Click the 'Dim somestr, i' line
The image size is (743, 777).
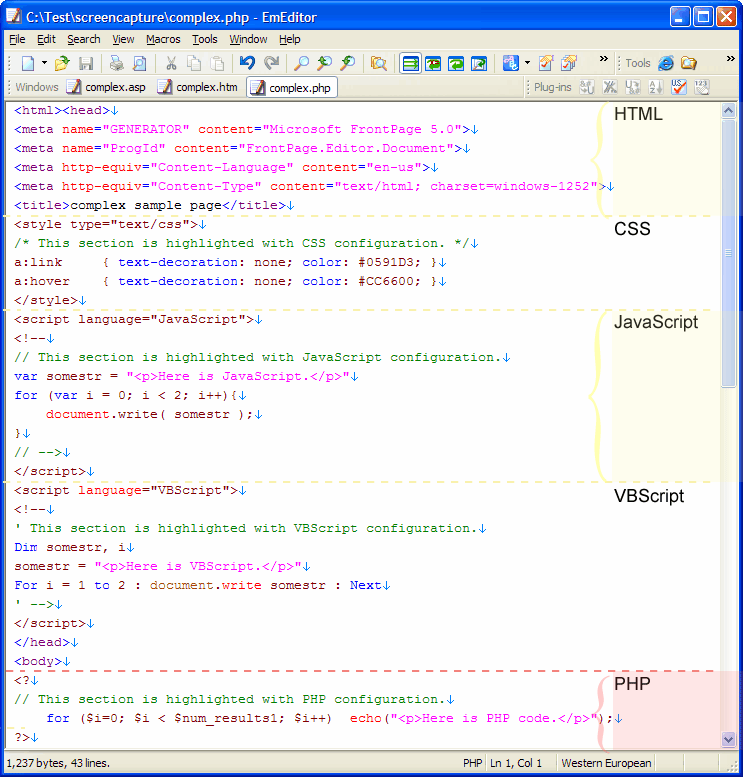74,548
